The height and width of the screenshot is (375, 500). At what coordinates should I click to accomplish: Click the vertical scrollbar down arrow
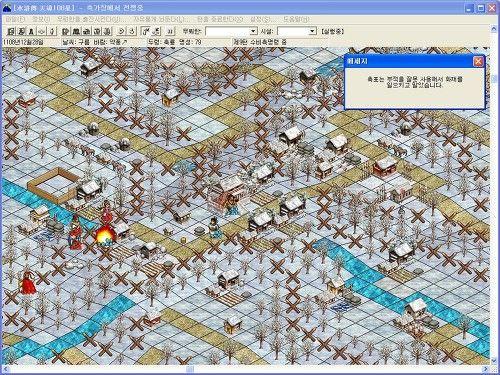494,360
